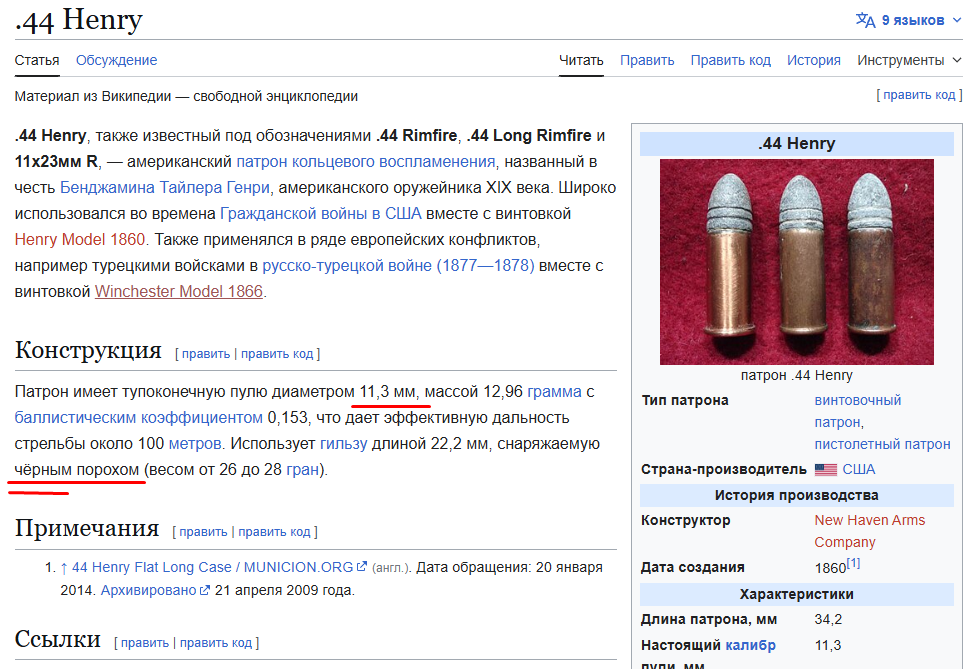Click the Конструкция section heading
969x669 pixels.
[x=88, y=350]
